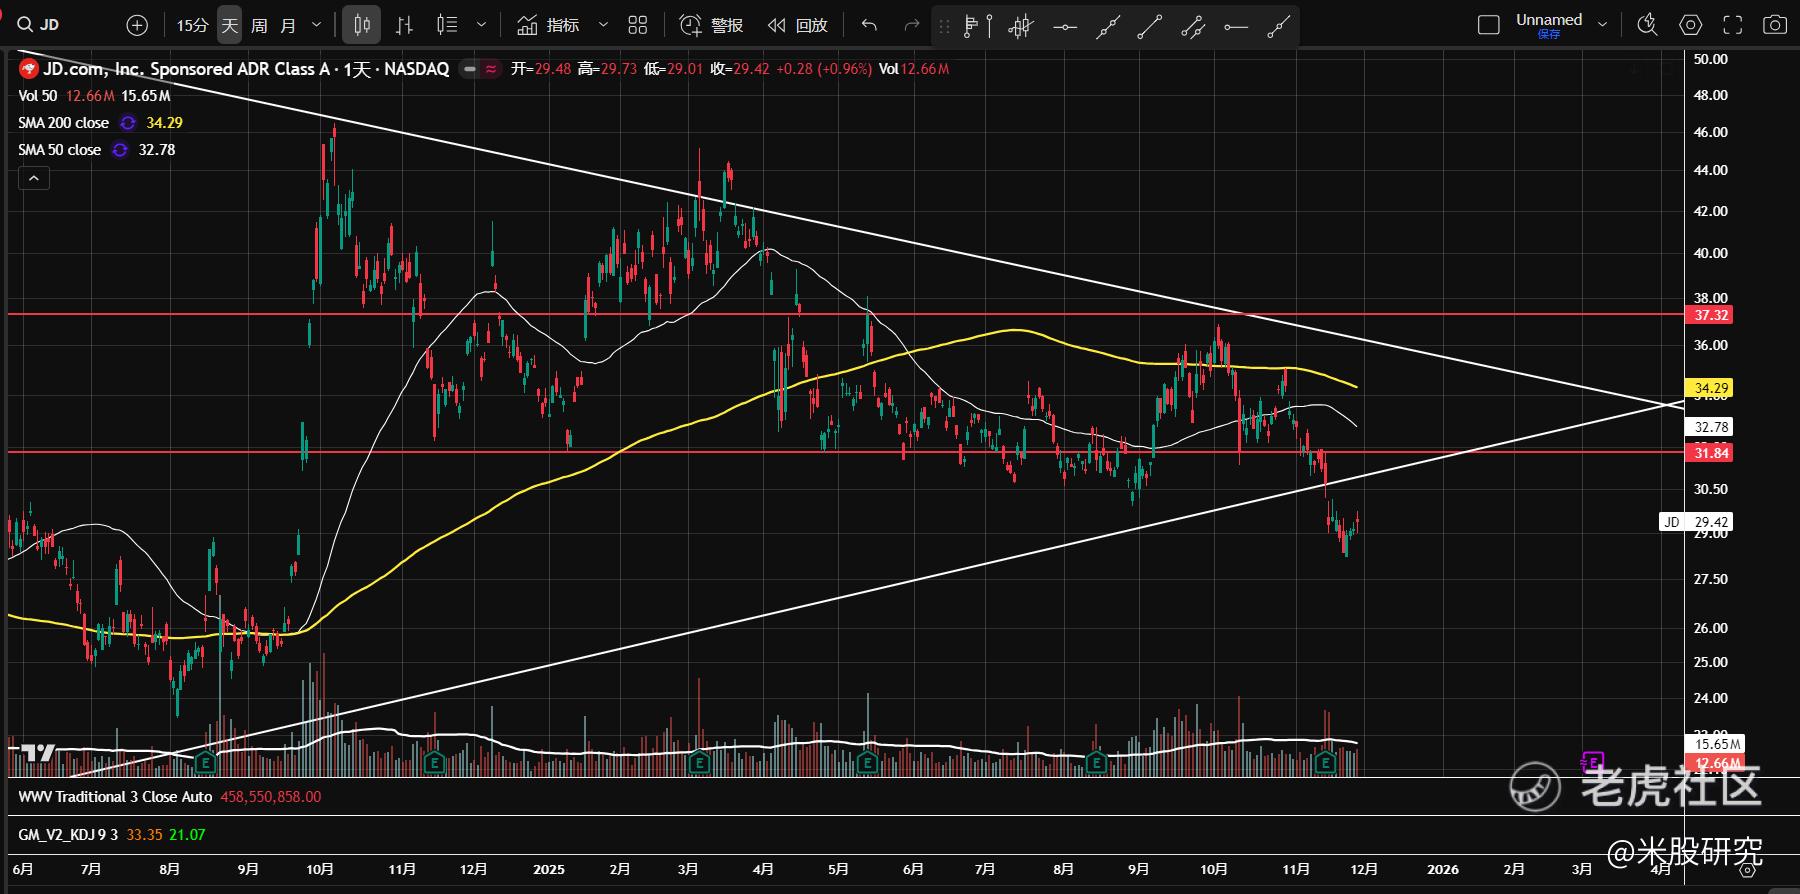The image size is (1800, 894).
Task: Open chart settings hexagon icon
Action: click(1690, 25)
